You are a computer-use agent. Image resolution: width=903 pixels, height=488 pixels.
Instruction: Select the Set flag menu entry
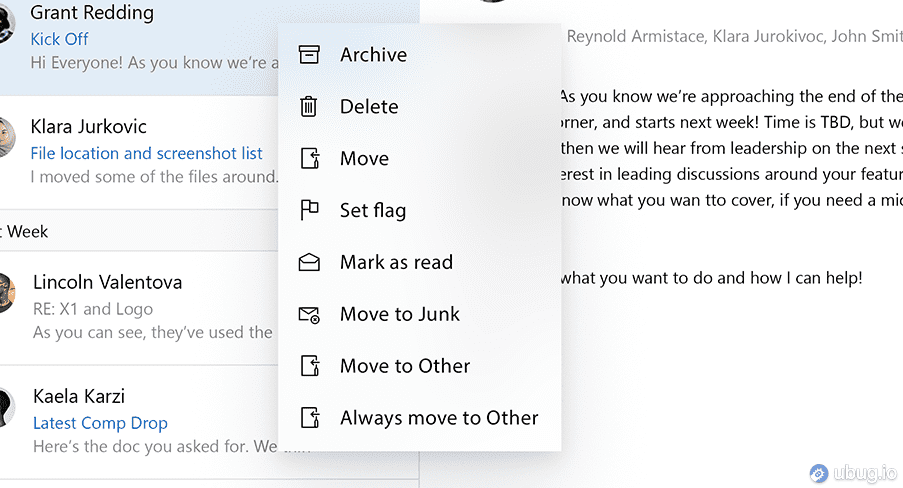pos(373,211)
